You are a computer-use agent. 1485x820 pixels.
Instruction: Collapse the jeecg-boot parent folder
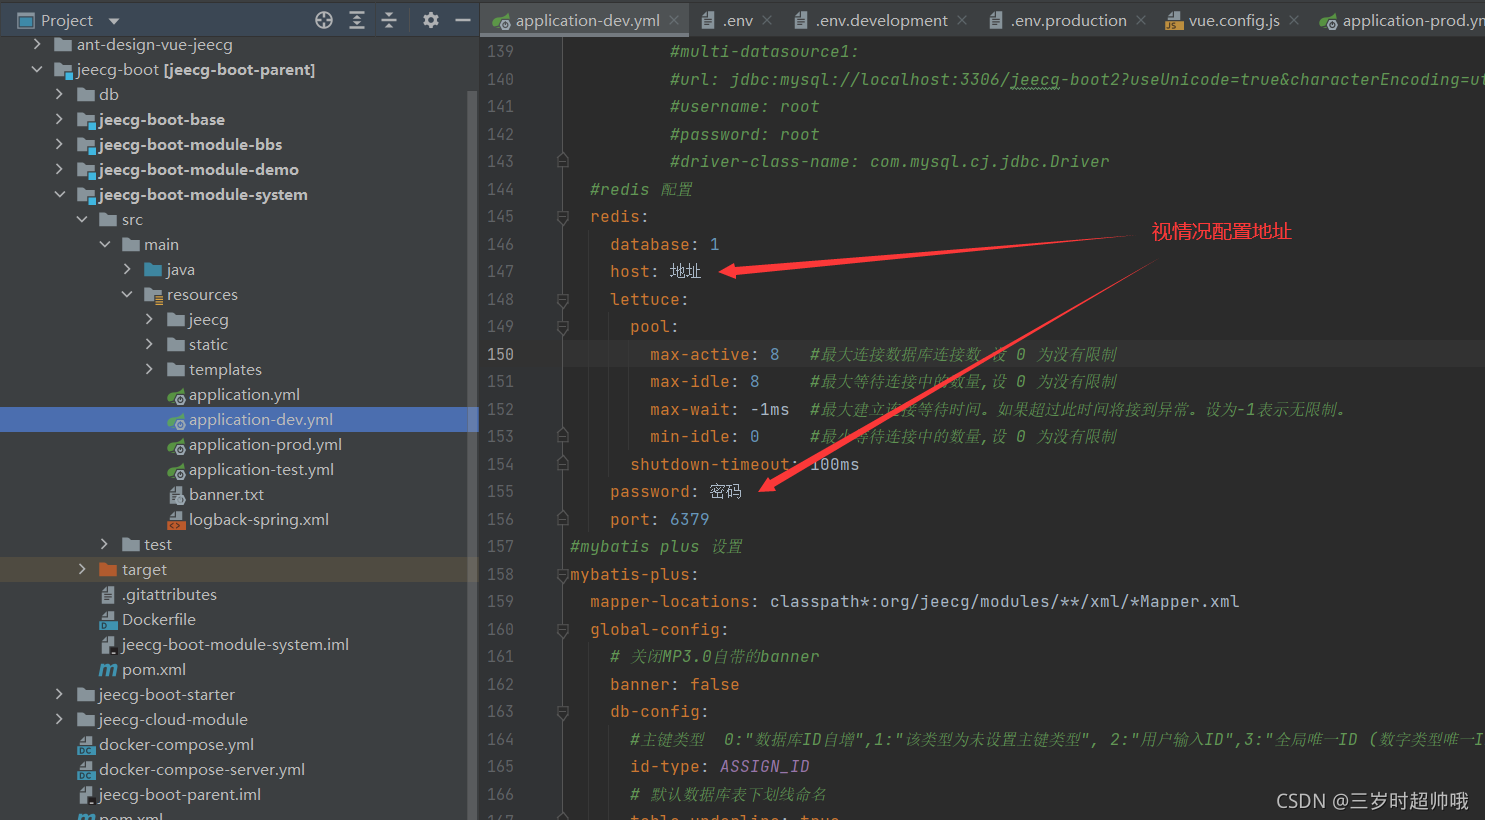coord(37,69)
